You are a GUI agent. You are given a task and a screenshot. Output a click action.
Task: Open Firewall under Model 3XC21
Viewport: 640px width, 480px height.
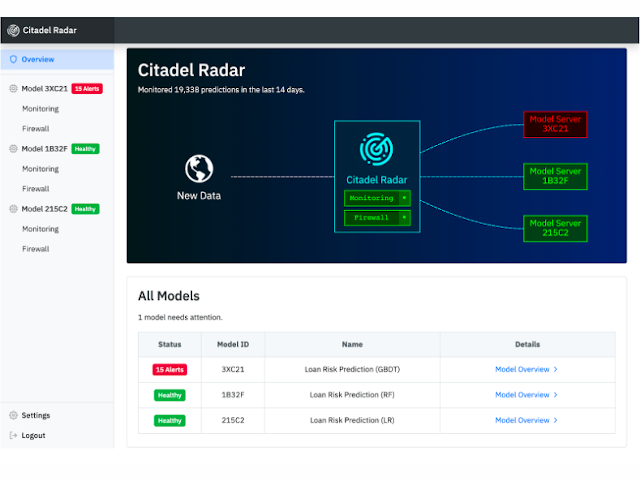[x=36, y=129]
